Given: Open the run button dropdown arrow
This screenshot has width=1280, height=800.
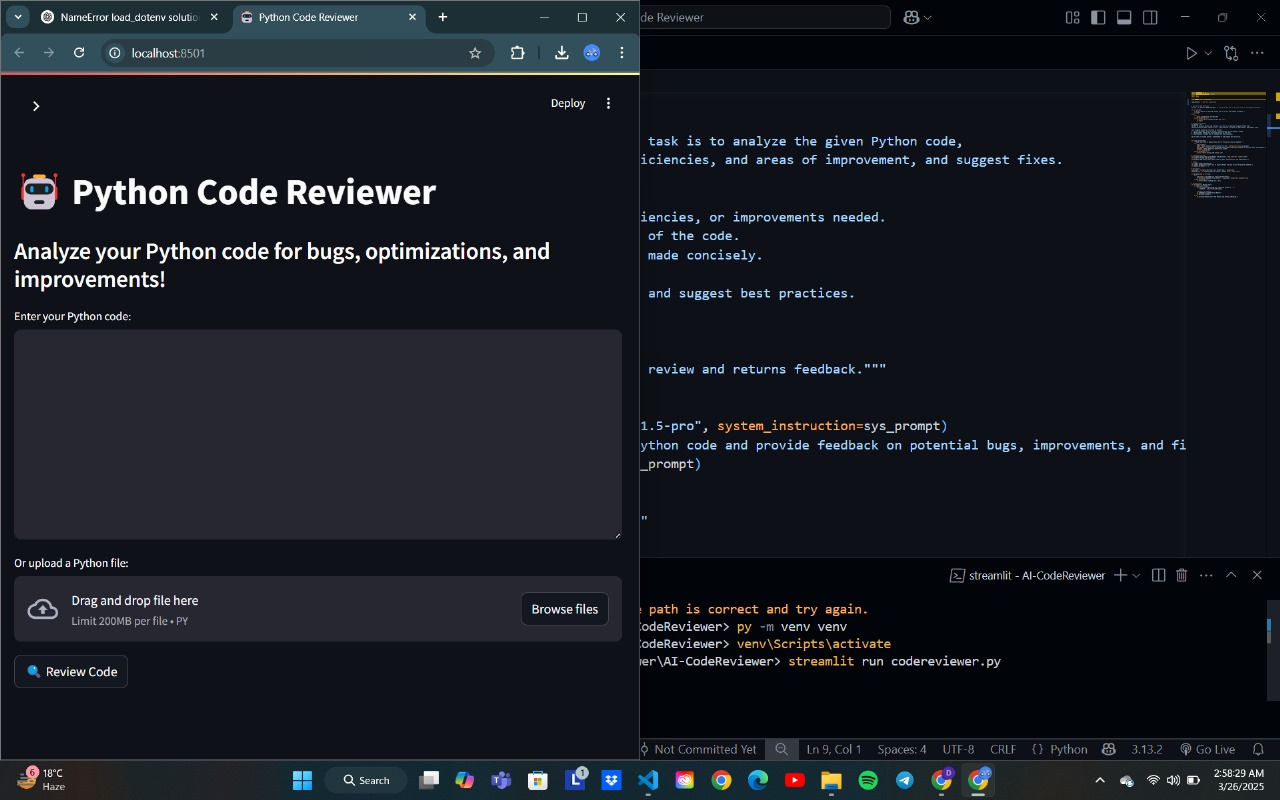Looking at the screenshot, I should pos(1208,53).
